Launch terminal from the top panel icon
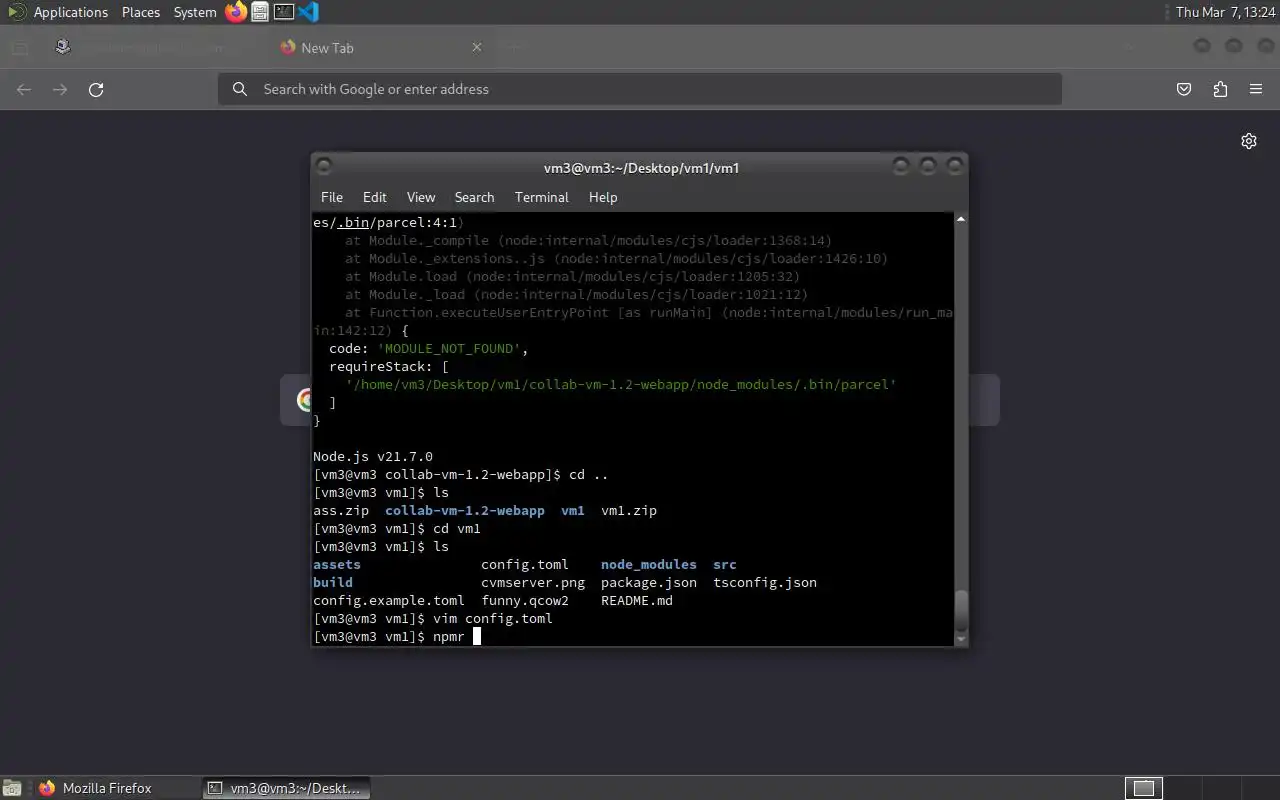1280x800 pixels. [x=284, y=12]
